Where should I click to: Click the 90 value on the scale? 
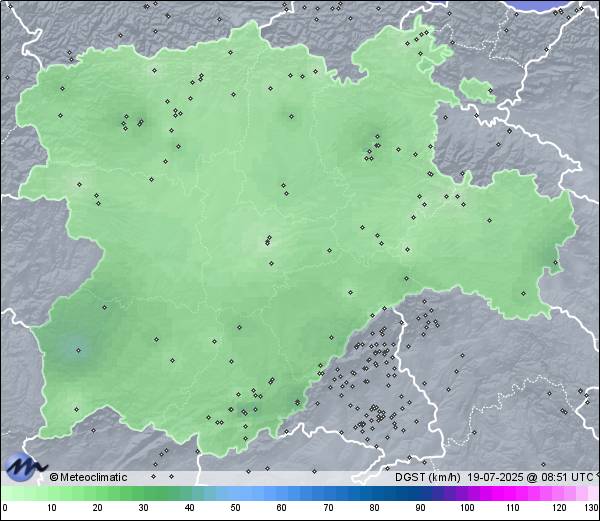coord(420,508)
